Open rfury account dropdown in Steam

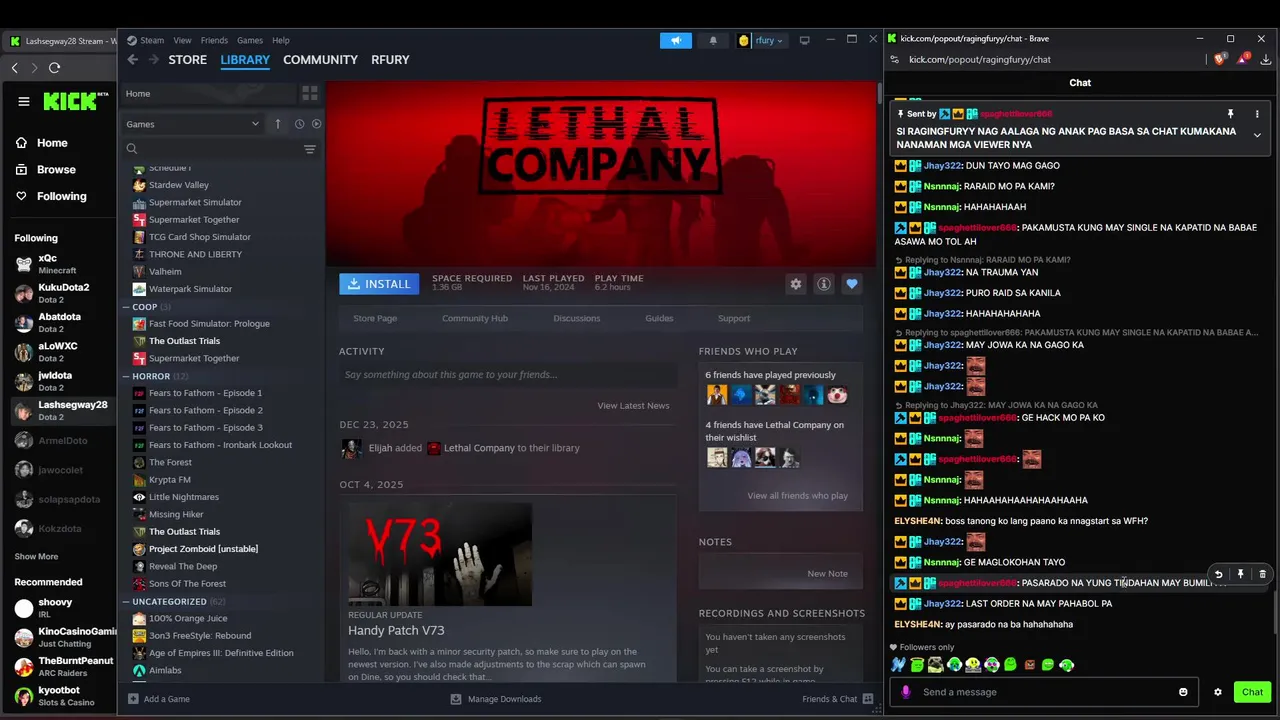click(761, 40)
